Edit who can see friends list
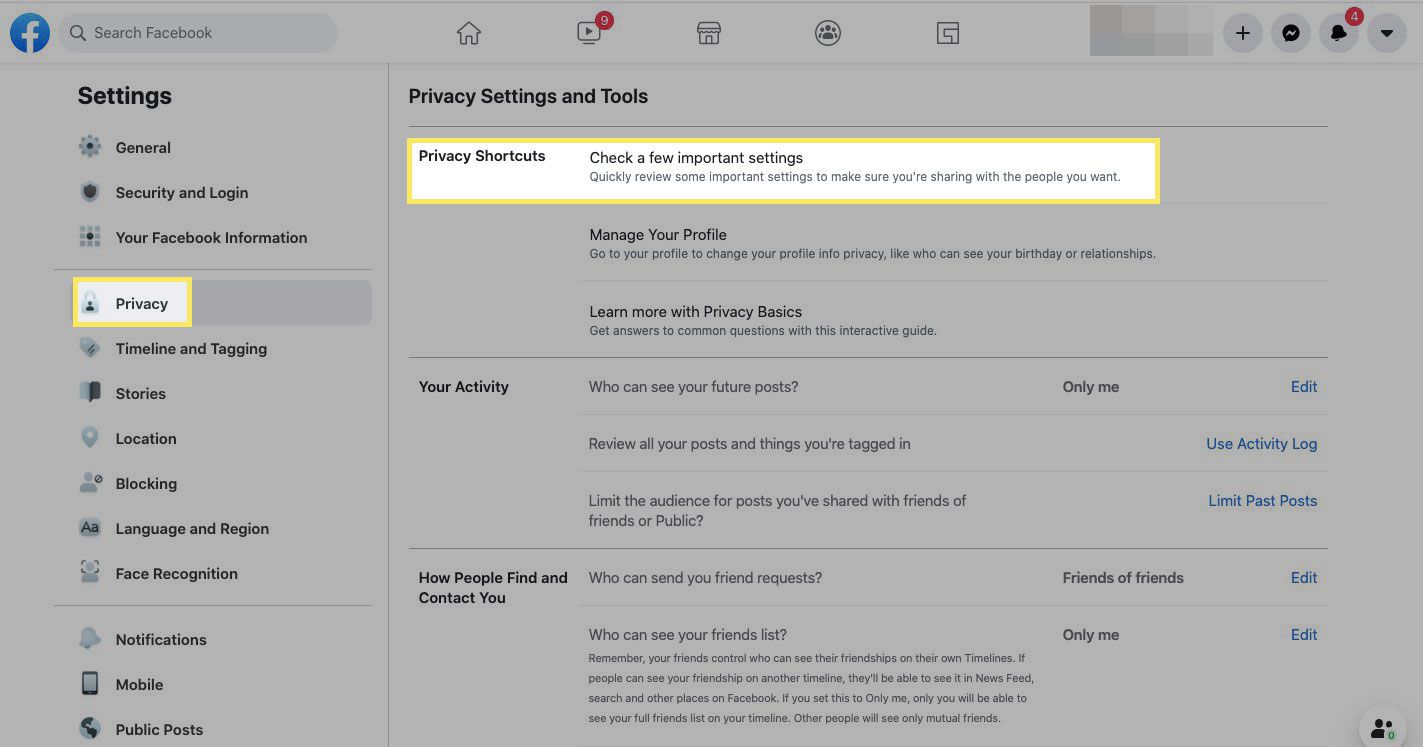The height and width of the screenshot is (747, 1423). [x=1304, y=635]
